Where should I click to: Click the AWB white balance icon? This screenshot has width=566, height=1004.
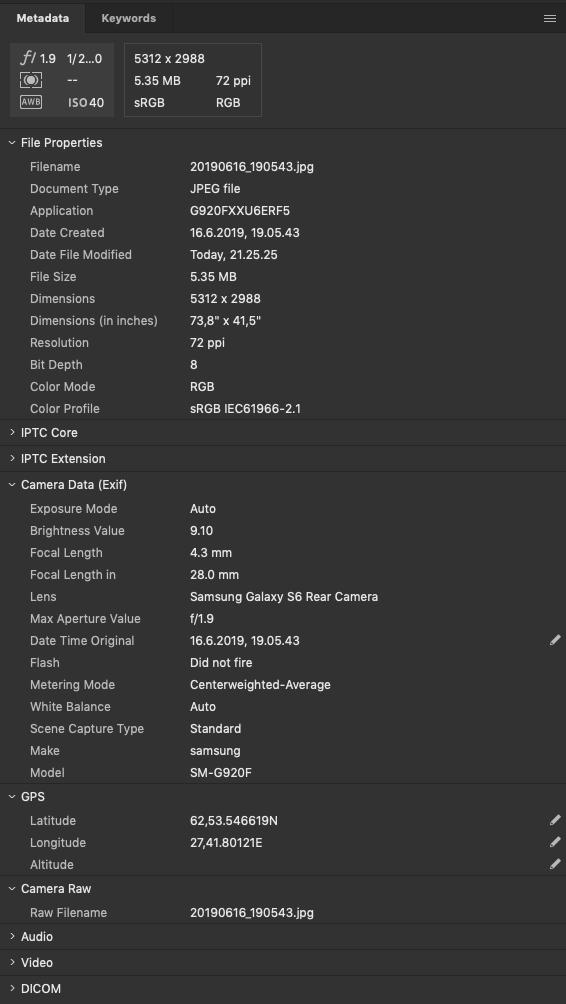click(31, 102)
